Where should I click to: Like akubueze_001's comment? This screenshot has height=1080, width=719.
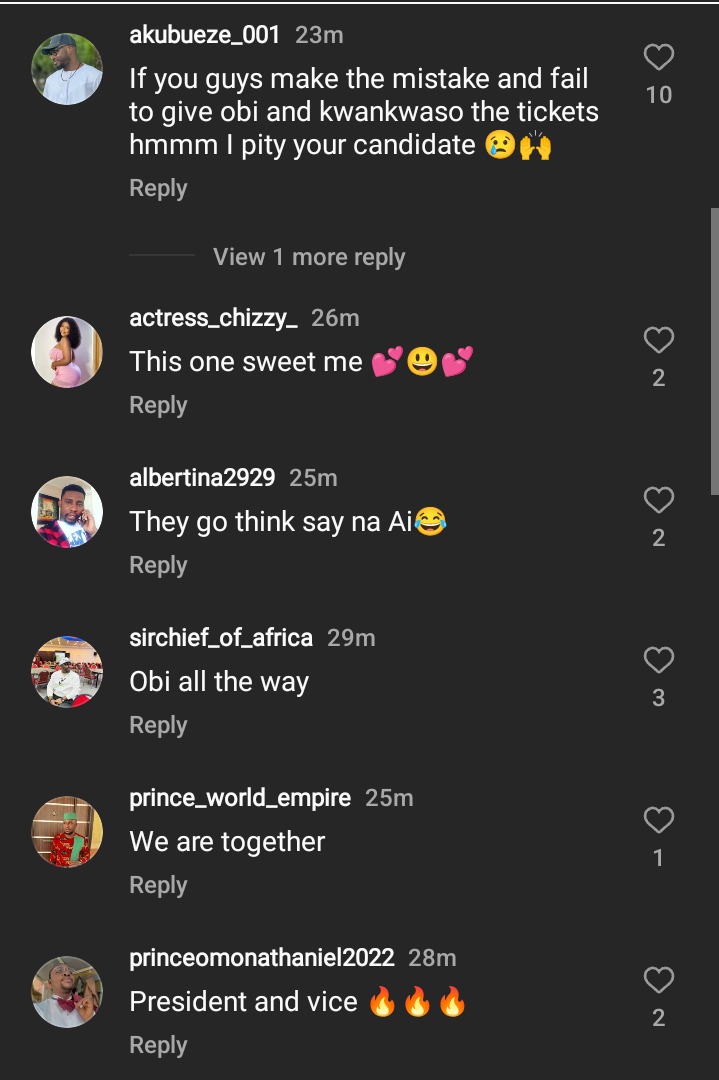pyautogui.click(x=658, y=59)
